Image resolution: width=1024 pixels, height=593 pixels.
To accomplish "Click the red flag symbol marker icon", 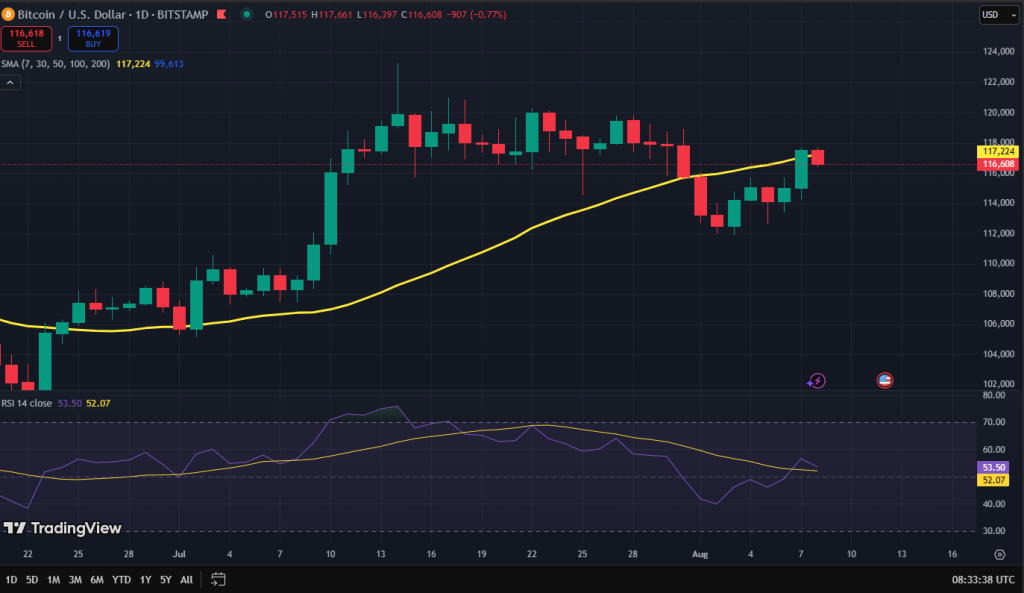I will 221,13.
